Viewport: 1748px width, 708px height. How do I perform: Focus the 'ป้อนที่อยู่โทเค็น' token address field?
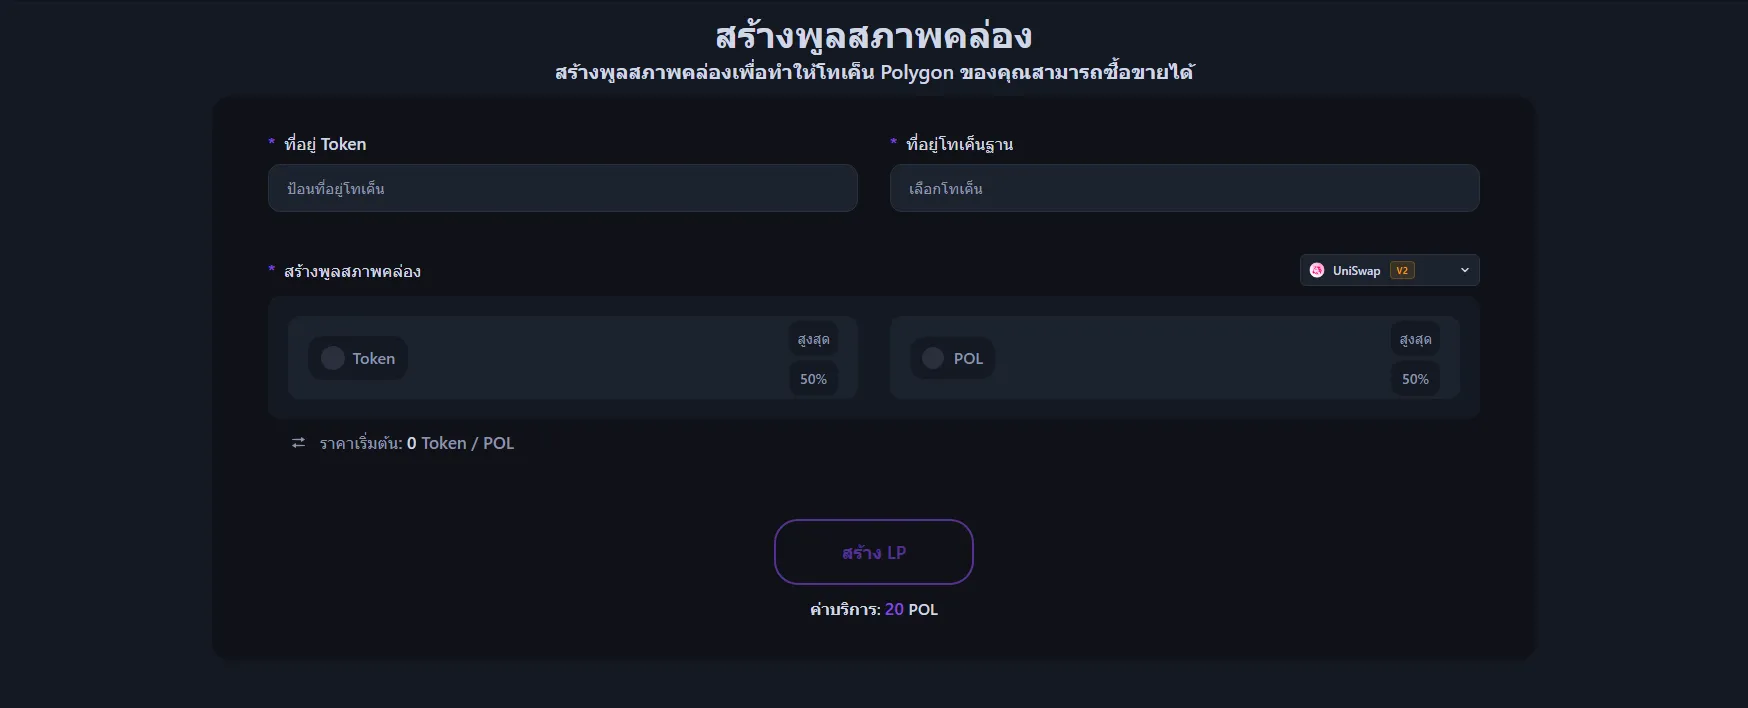point(562,189)
